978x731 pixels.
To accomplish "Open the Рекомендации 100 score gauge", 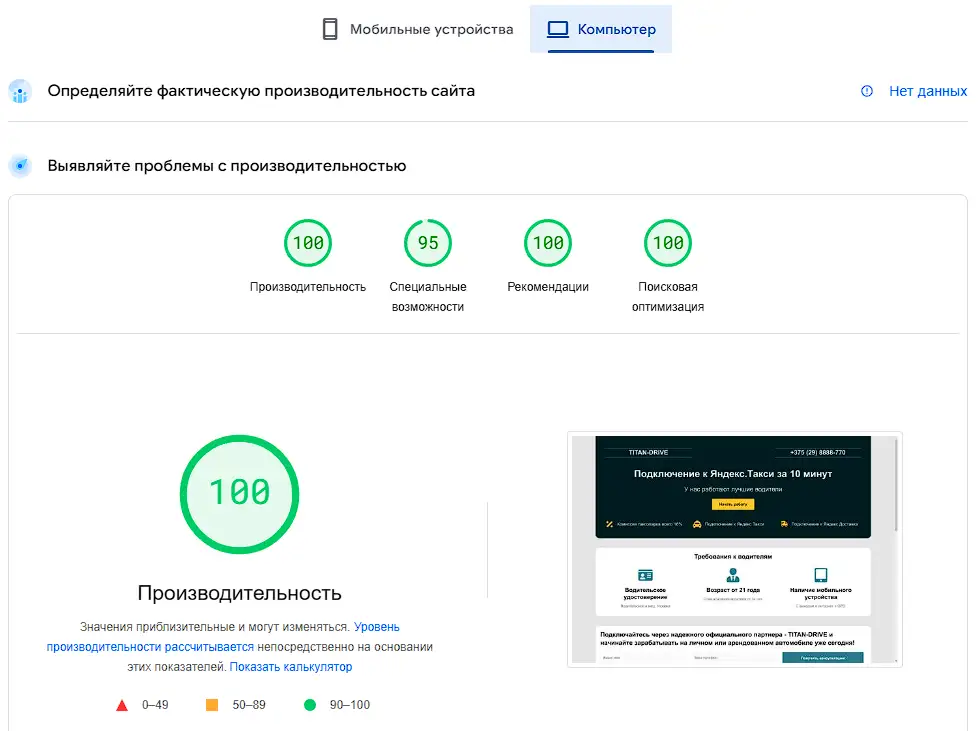I will 548,243.
